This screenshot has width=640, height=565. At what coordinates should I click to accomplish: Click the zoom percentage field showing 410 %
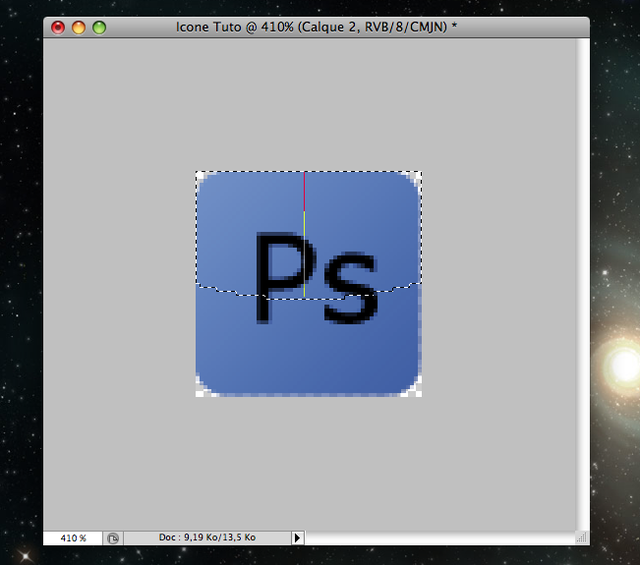[x=73, y=538]
